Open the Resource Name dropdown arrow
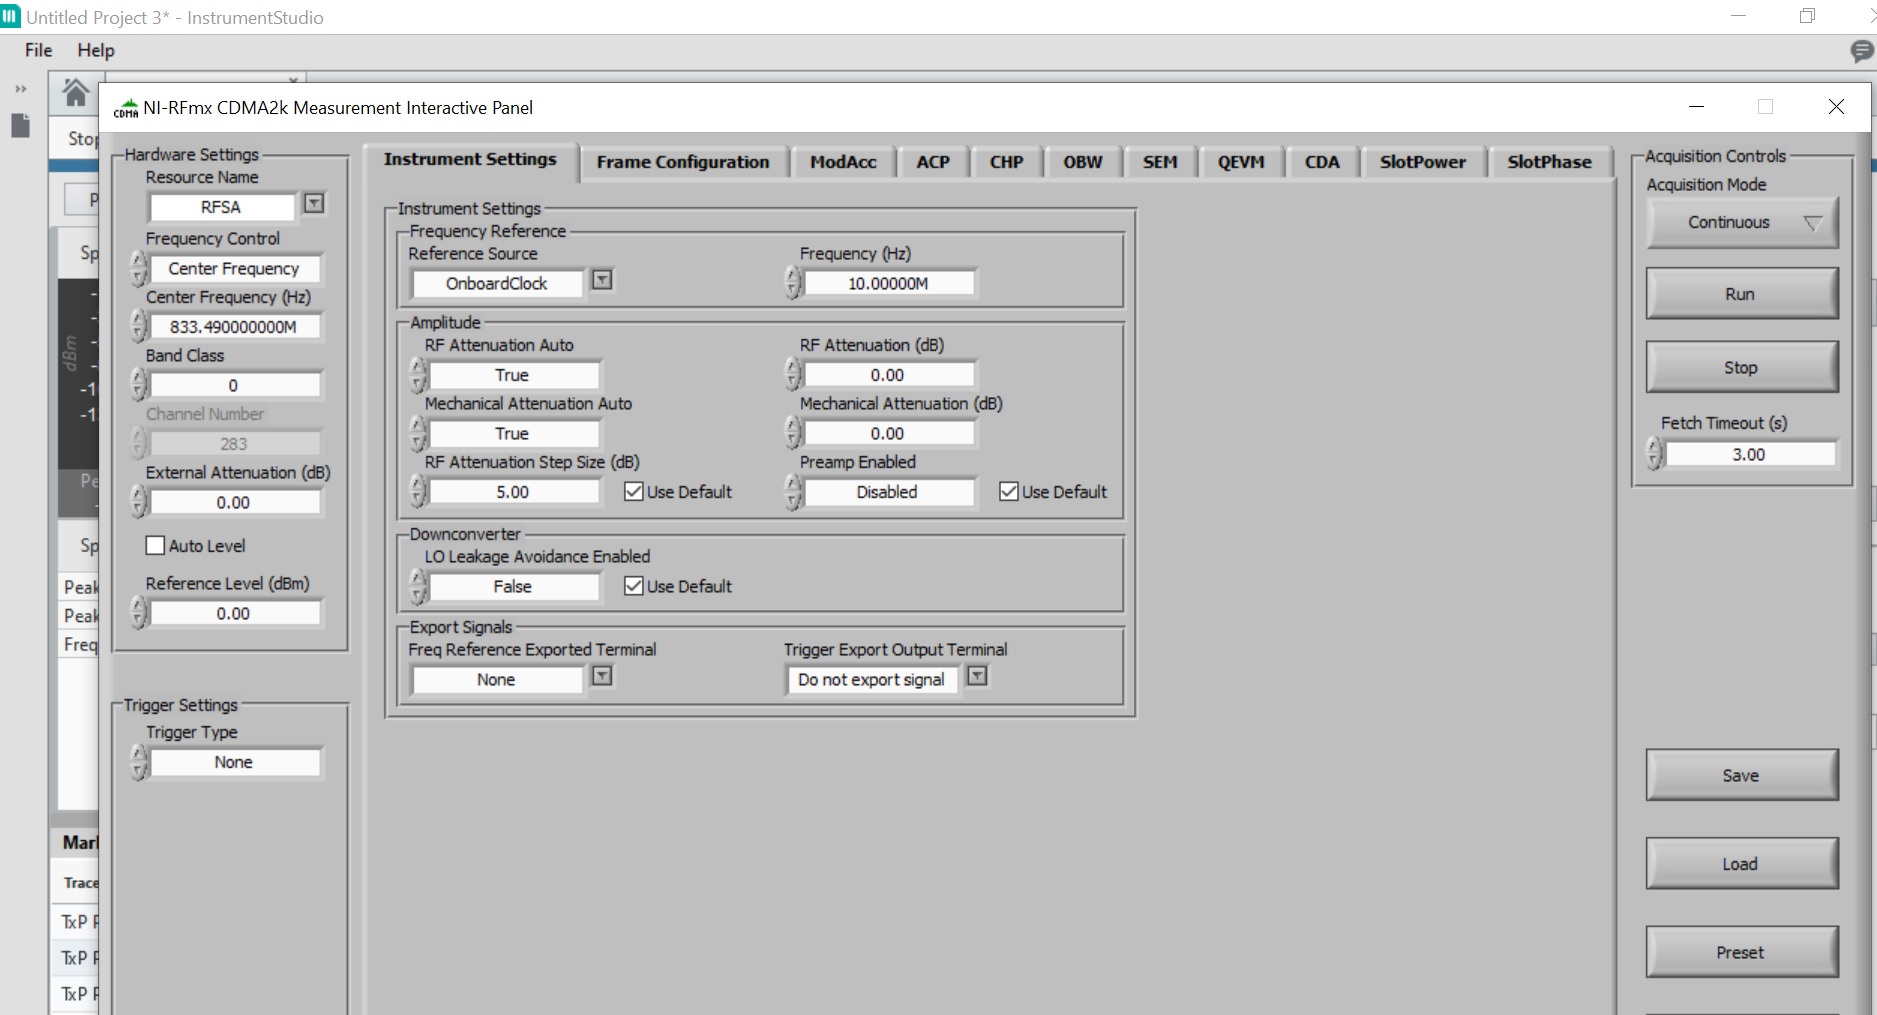The height and width of the screenshot is (1015, 1877). point(314,204)
